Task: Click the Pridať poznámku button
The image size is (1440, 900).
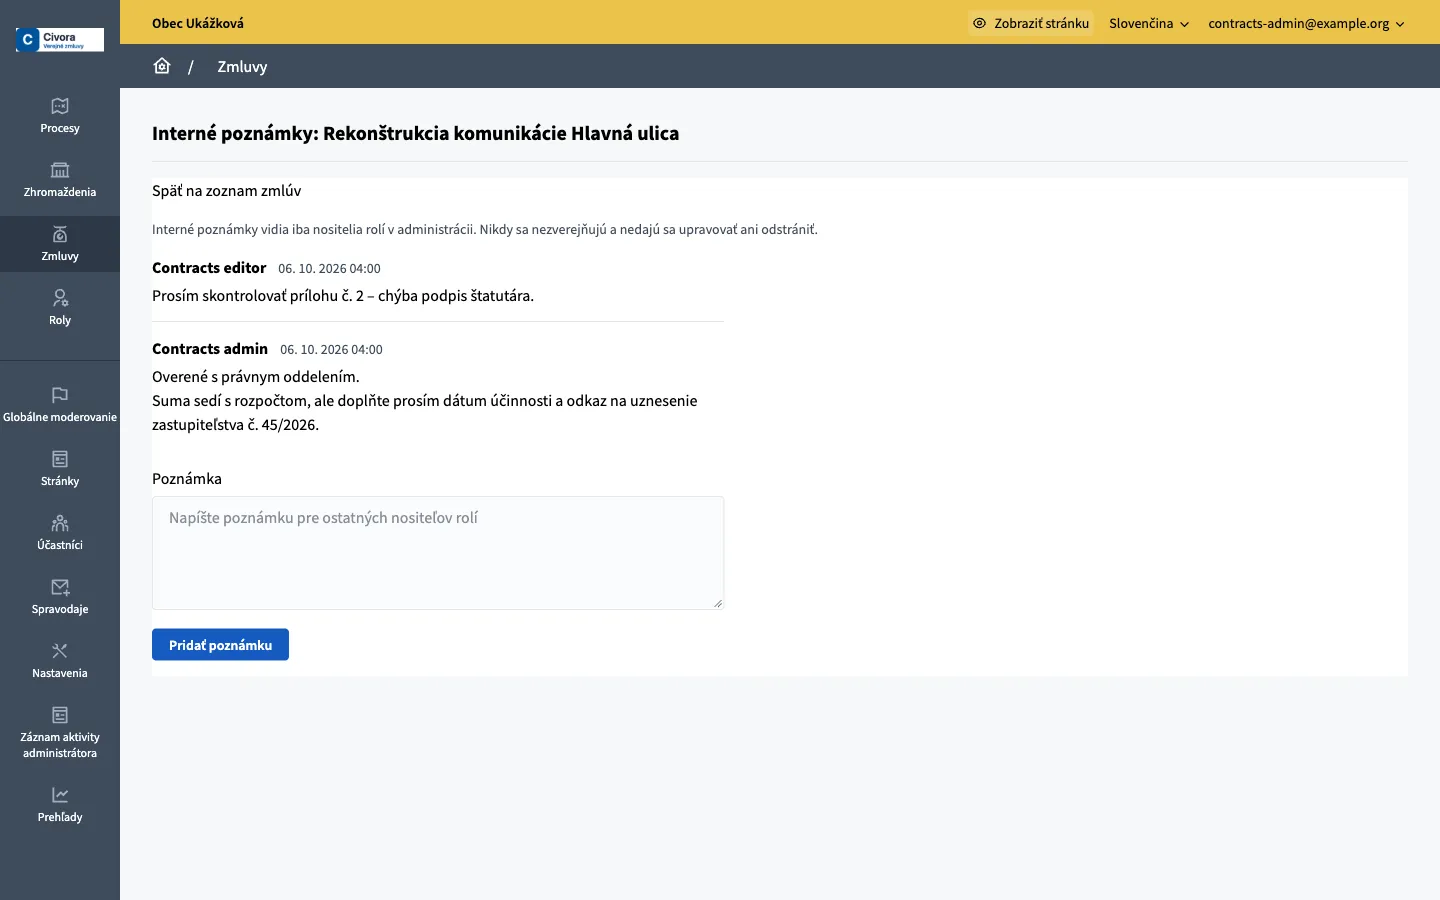Action: 220,645
